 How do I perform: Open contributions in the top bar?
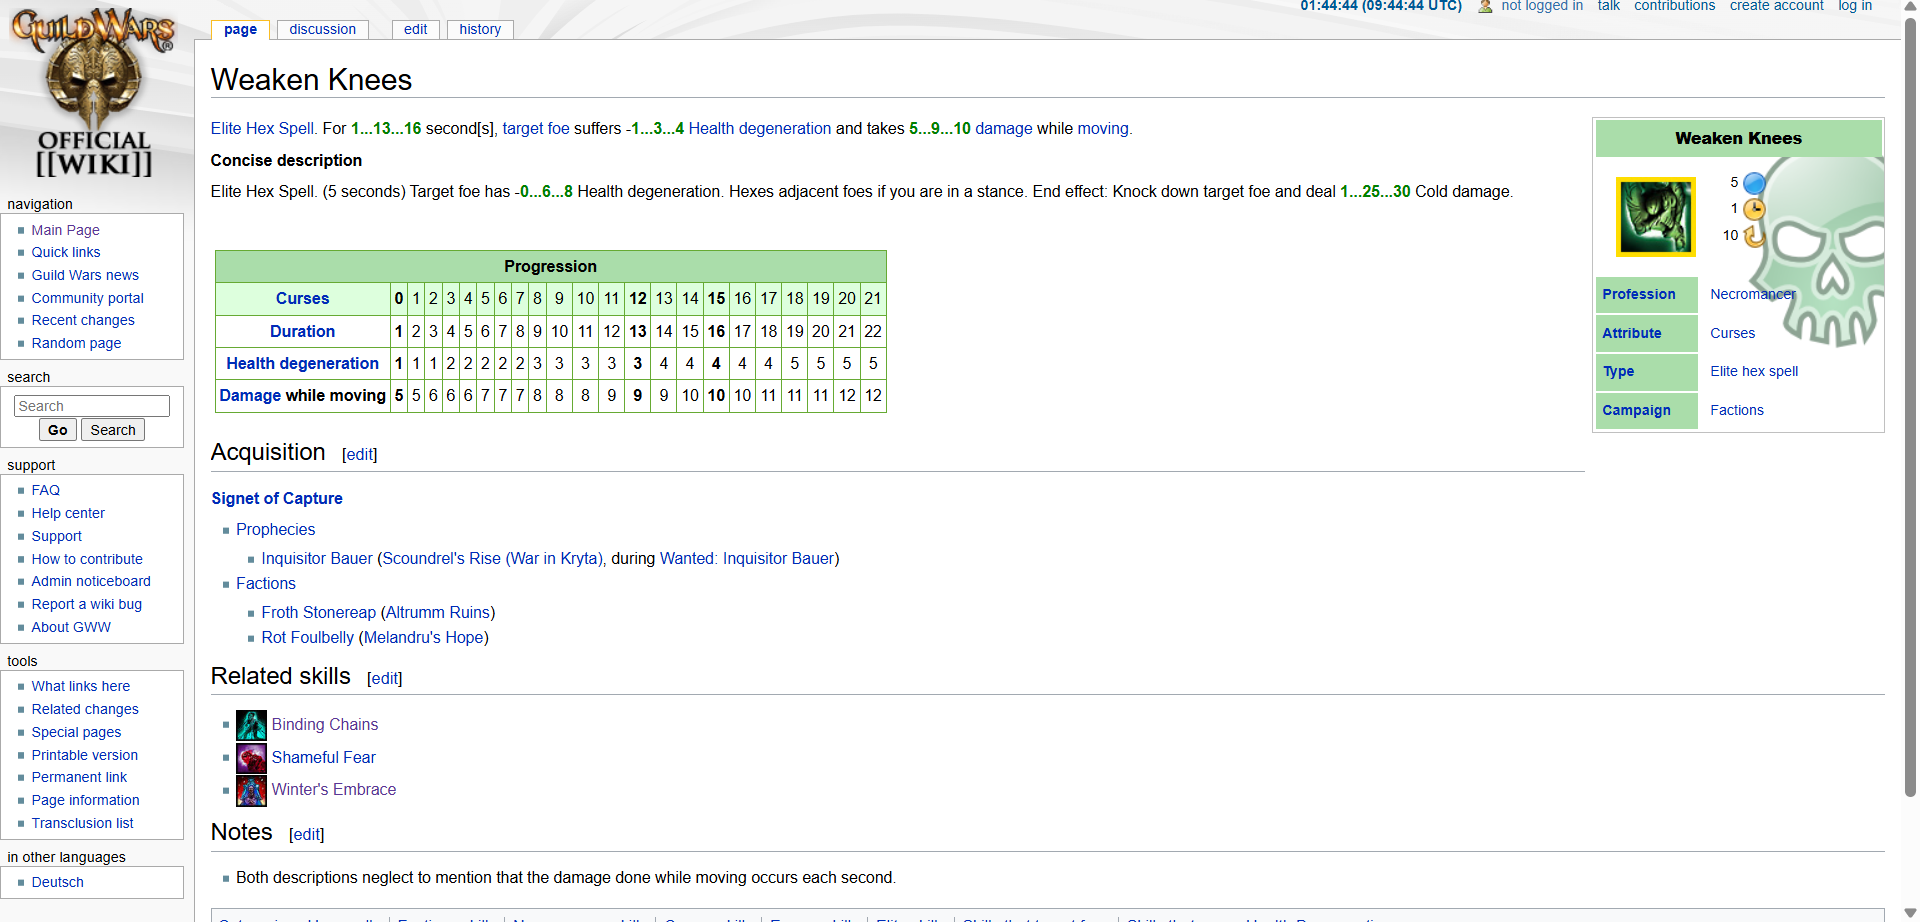[x=1674, y=6]
